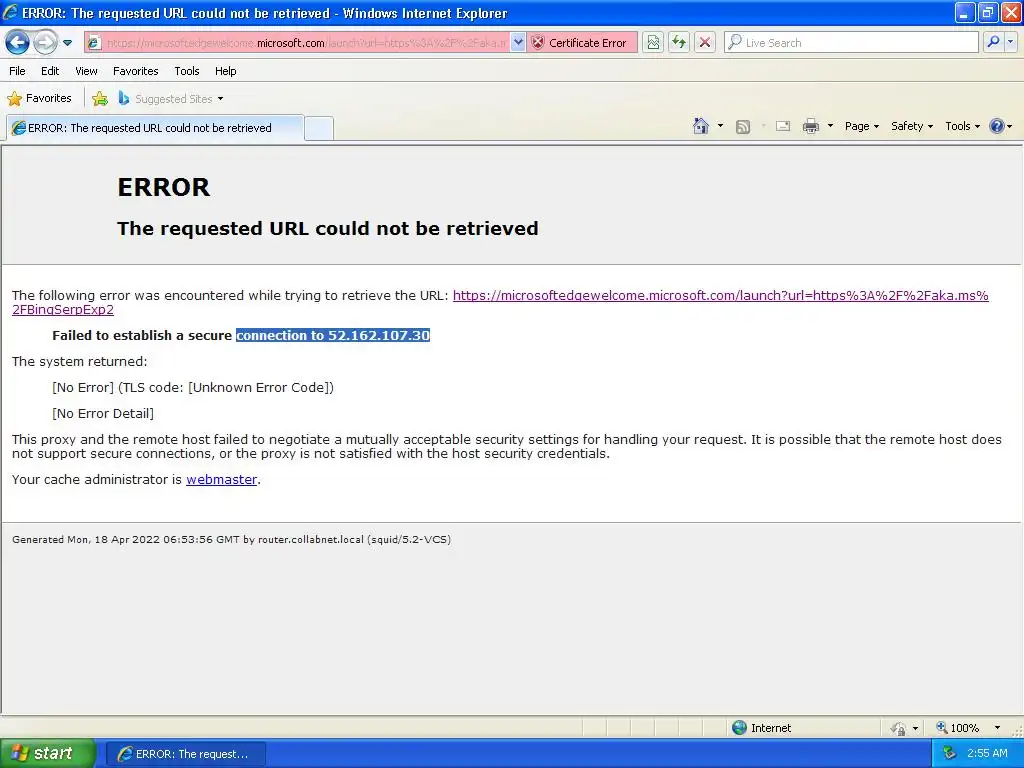Click the IE icon in title bar
The height and width of the screenshot is (768, 1024).
click(10, 12)
